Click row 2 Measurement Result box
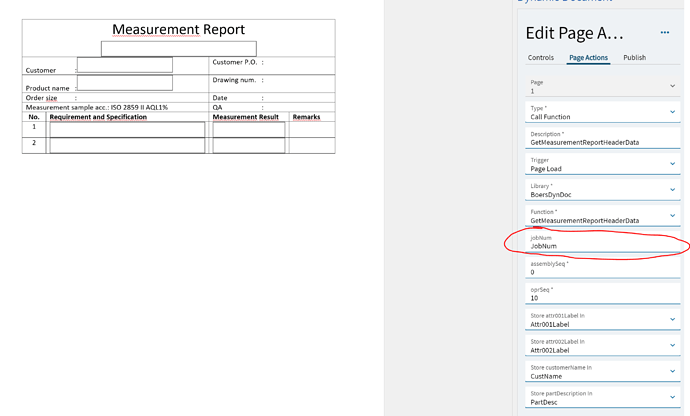 [x=249, y=145]
